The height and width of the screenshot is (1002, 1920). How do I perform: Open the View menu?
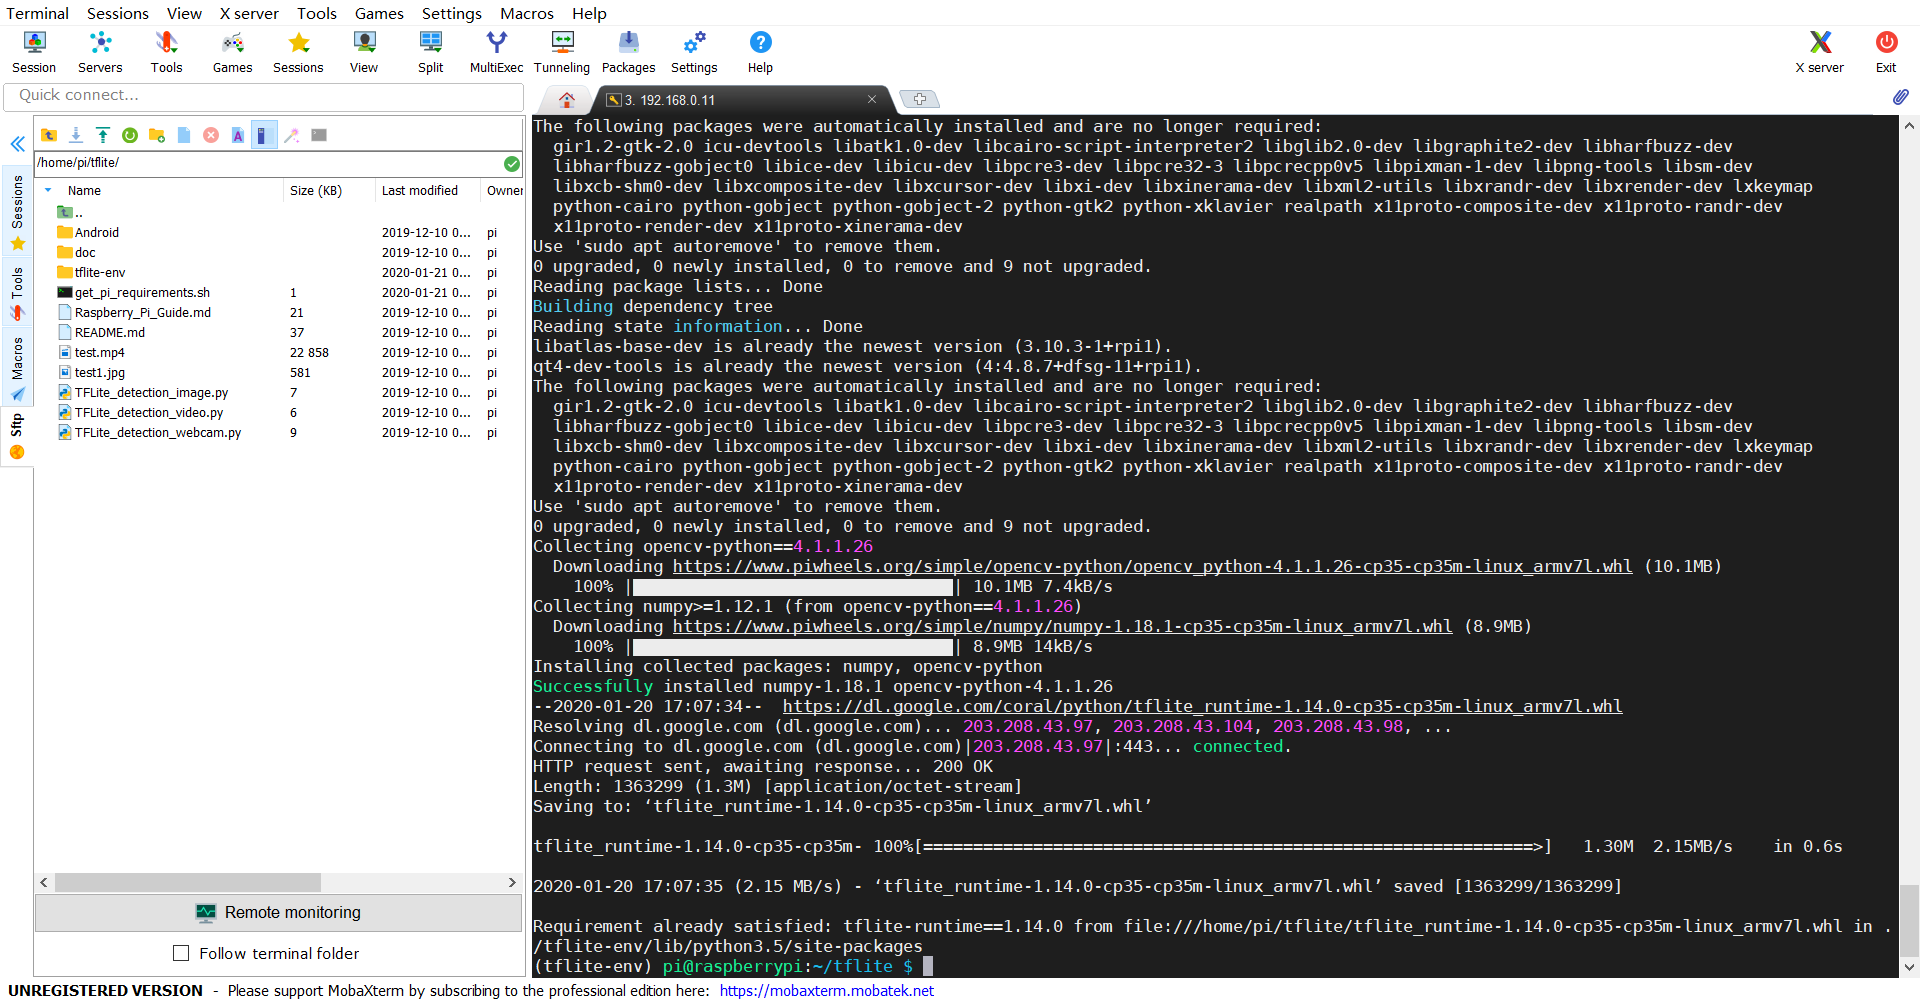click(184, 13)
